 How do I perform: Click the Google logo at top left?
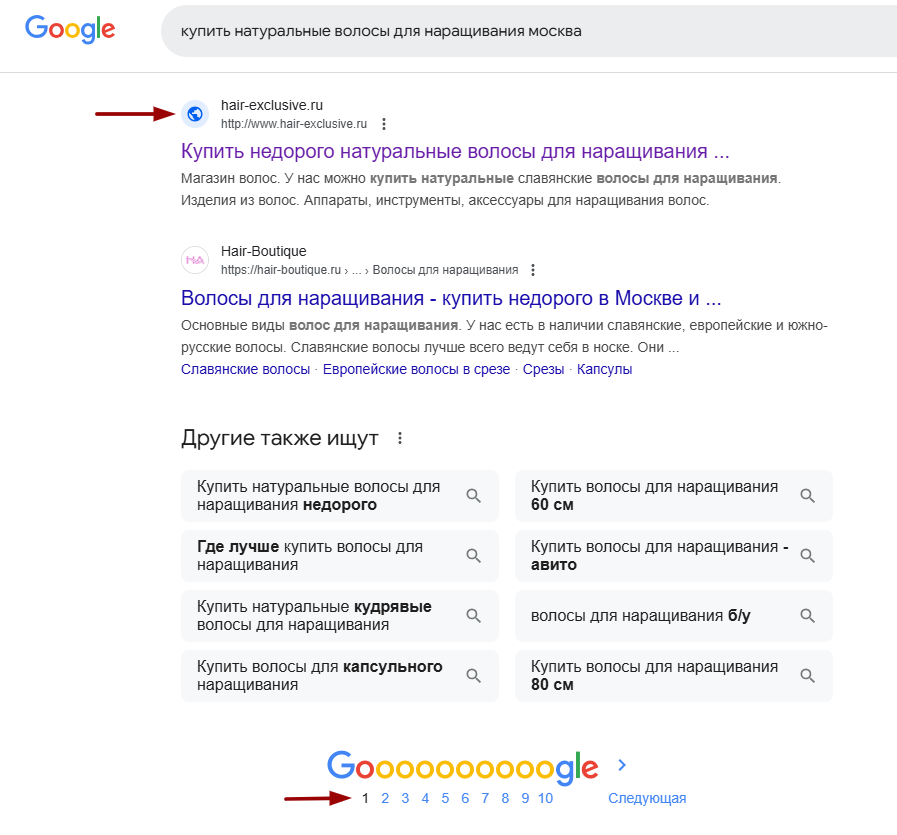(70, 29)
